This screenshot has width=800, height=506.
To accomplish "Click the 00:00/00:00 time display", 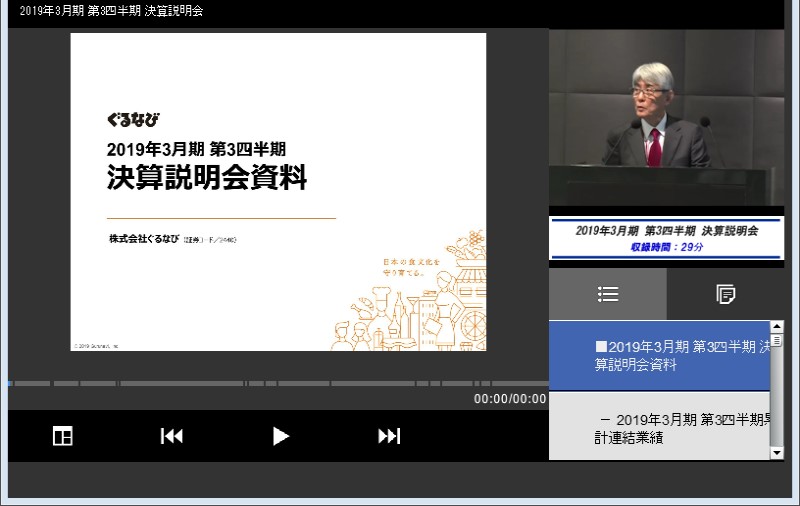I will click(510, 399).
